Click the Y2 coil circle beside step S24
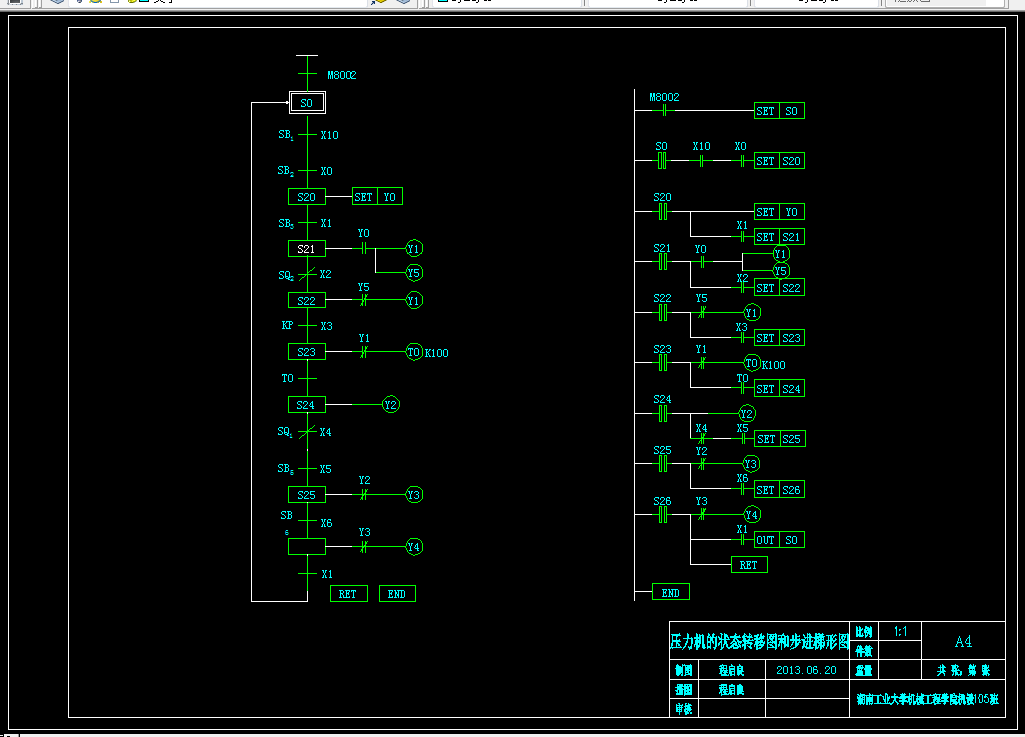 point(391,405)
